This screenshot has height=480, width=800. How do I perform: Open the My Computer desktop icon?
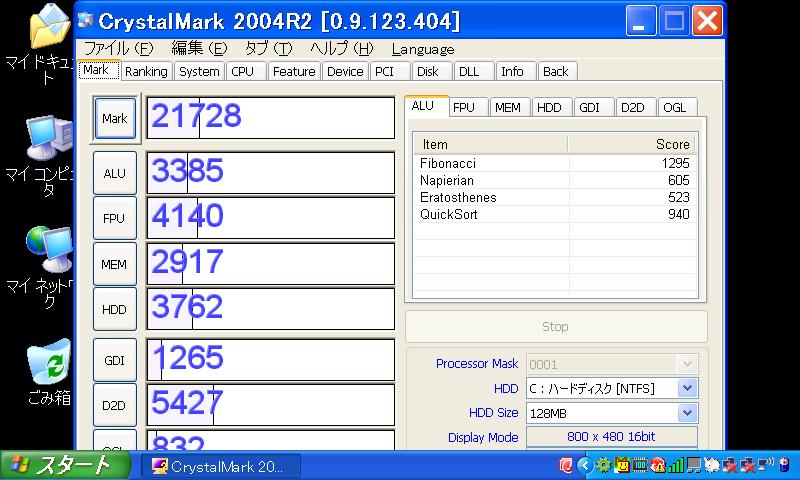[x=49, y=138]
